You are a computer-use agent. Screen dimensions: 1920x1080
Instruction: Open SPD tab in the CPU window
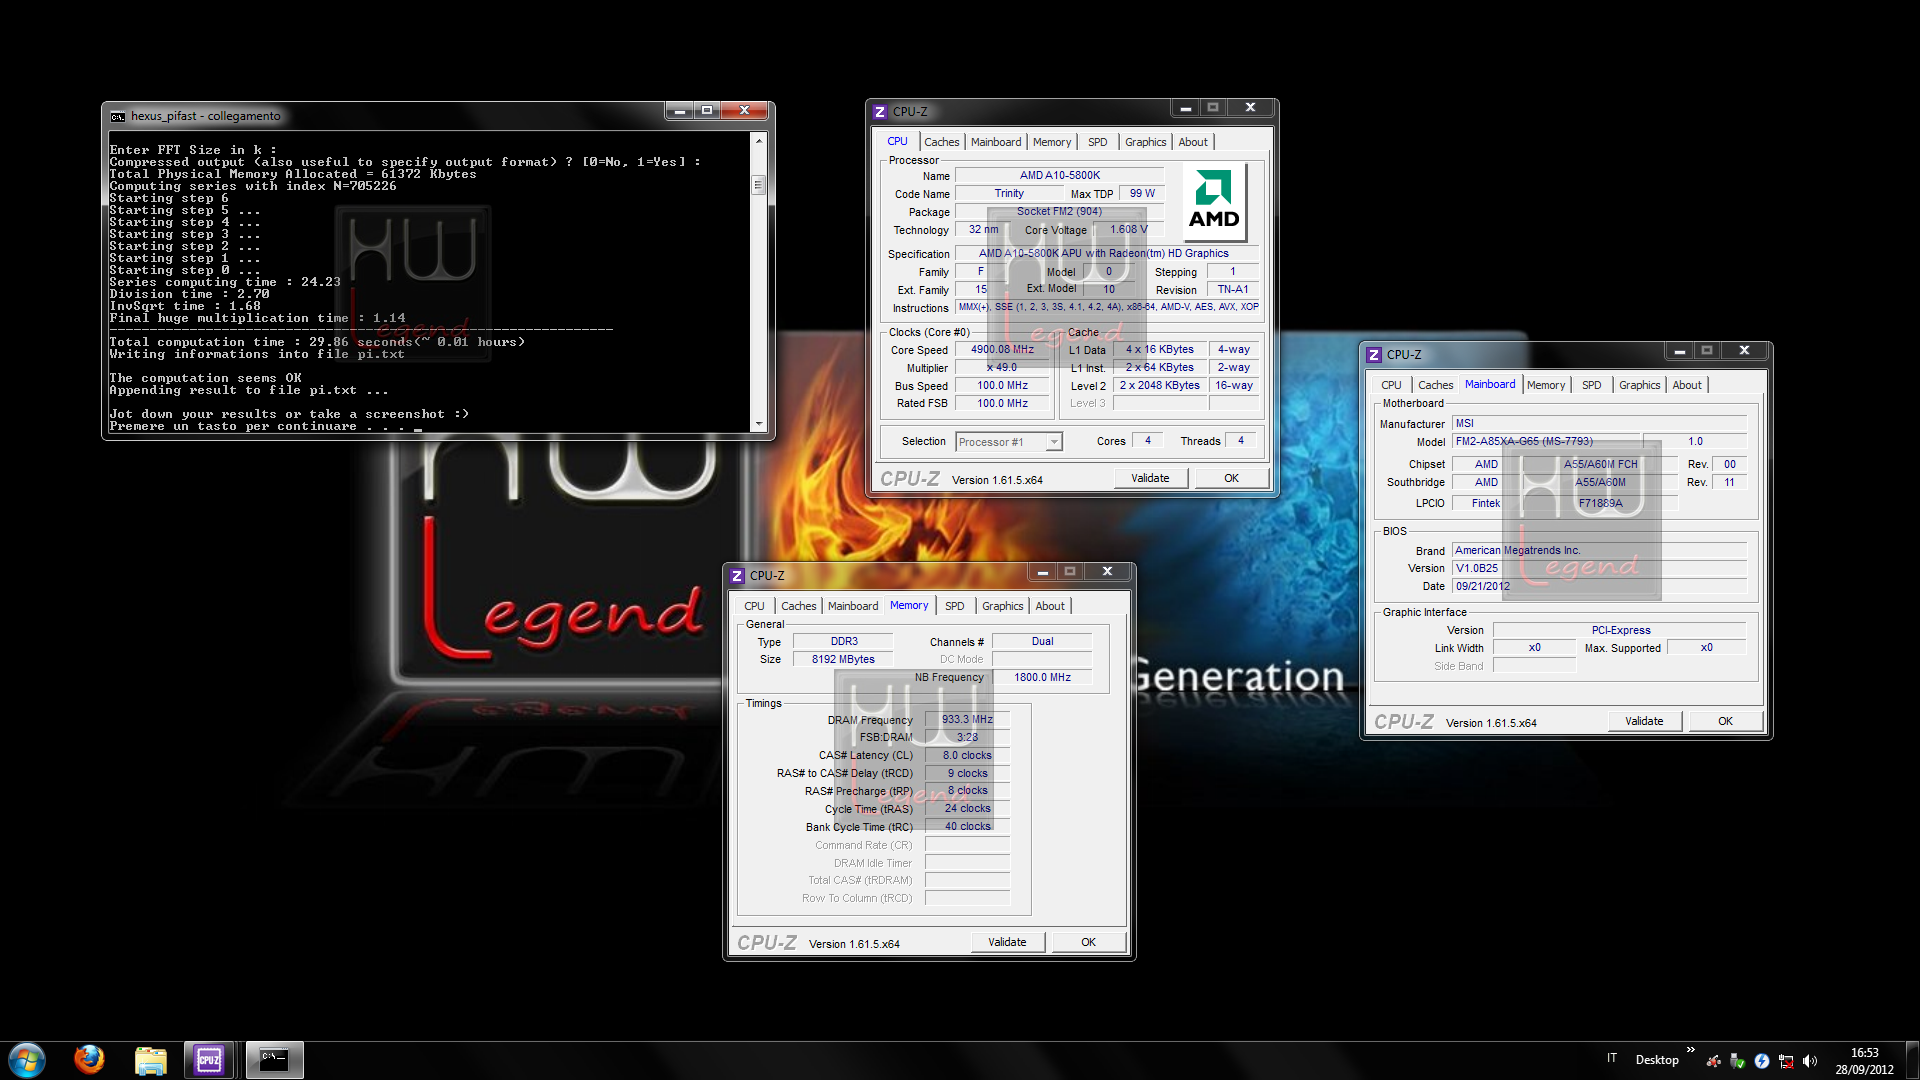click(1097, 142)
